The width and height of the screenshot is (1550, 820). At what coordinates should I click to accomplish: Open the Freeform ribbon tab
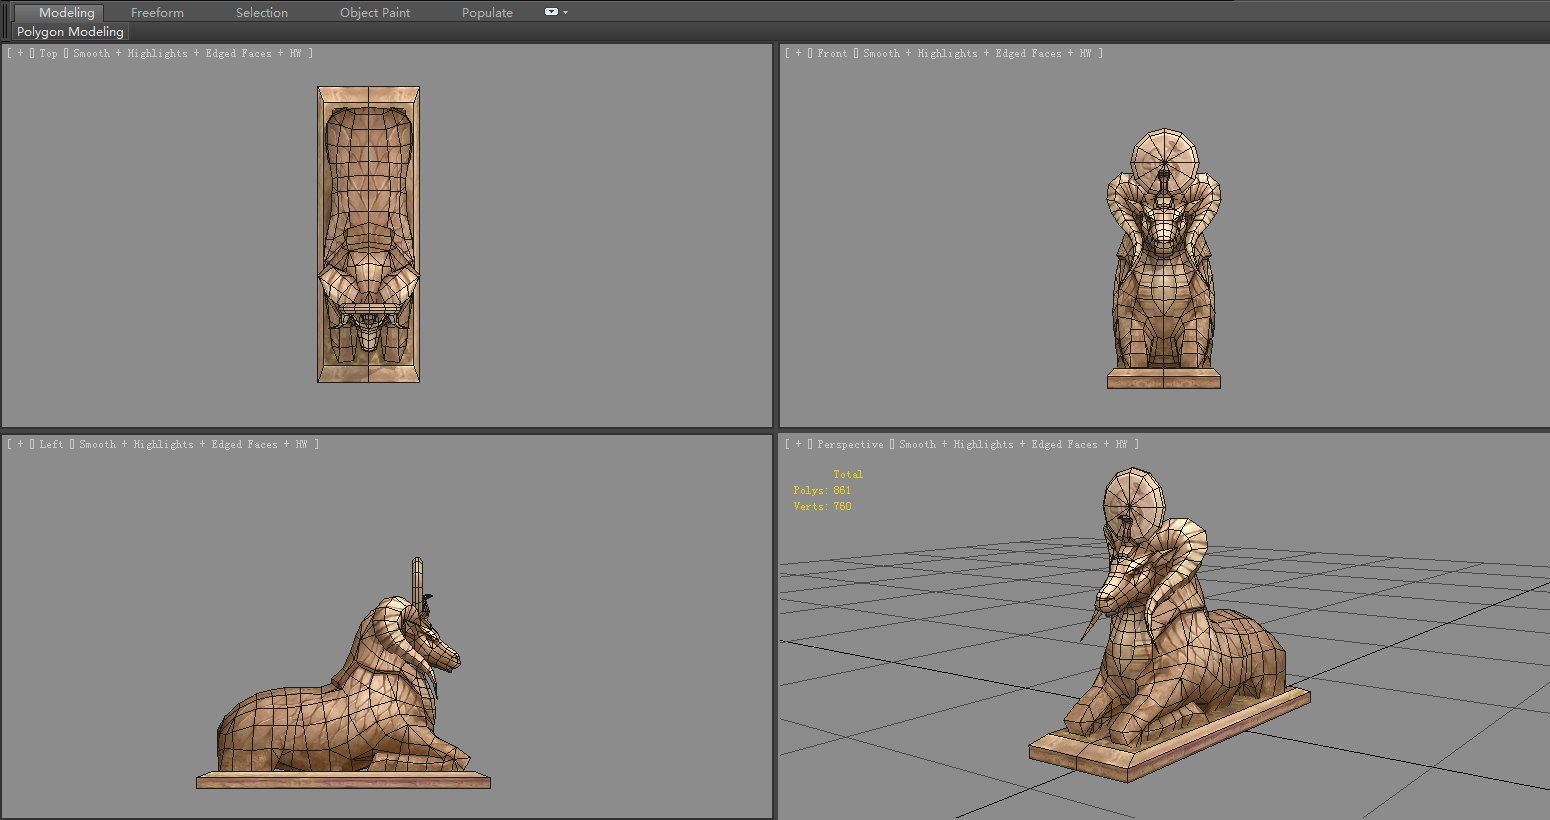(x=157, y=13)
